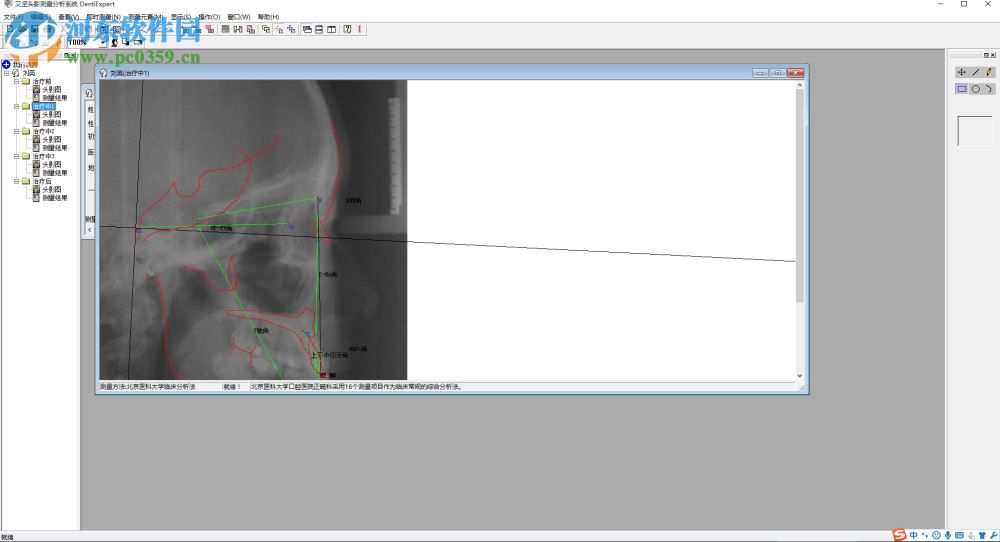Image resolution: width=1000 pixels, height=542 pixels.
Task: Select the 治疗前 tree folder
Action: (41, 82)
